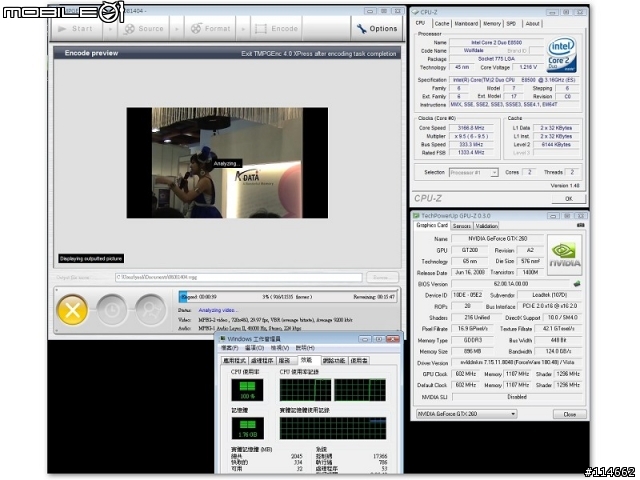Select Graphics Card tab in GPU-Z
Screen dimensions: 640x480
point(431,225)
